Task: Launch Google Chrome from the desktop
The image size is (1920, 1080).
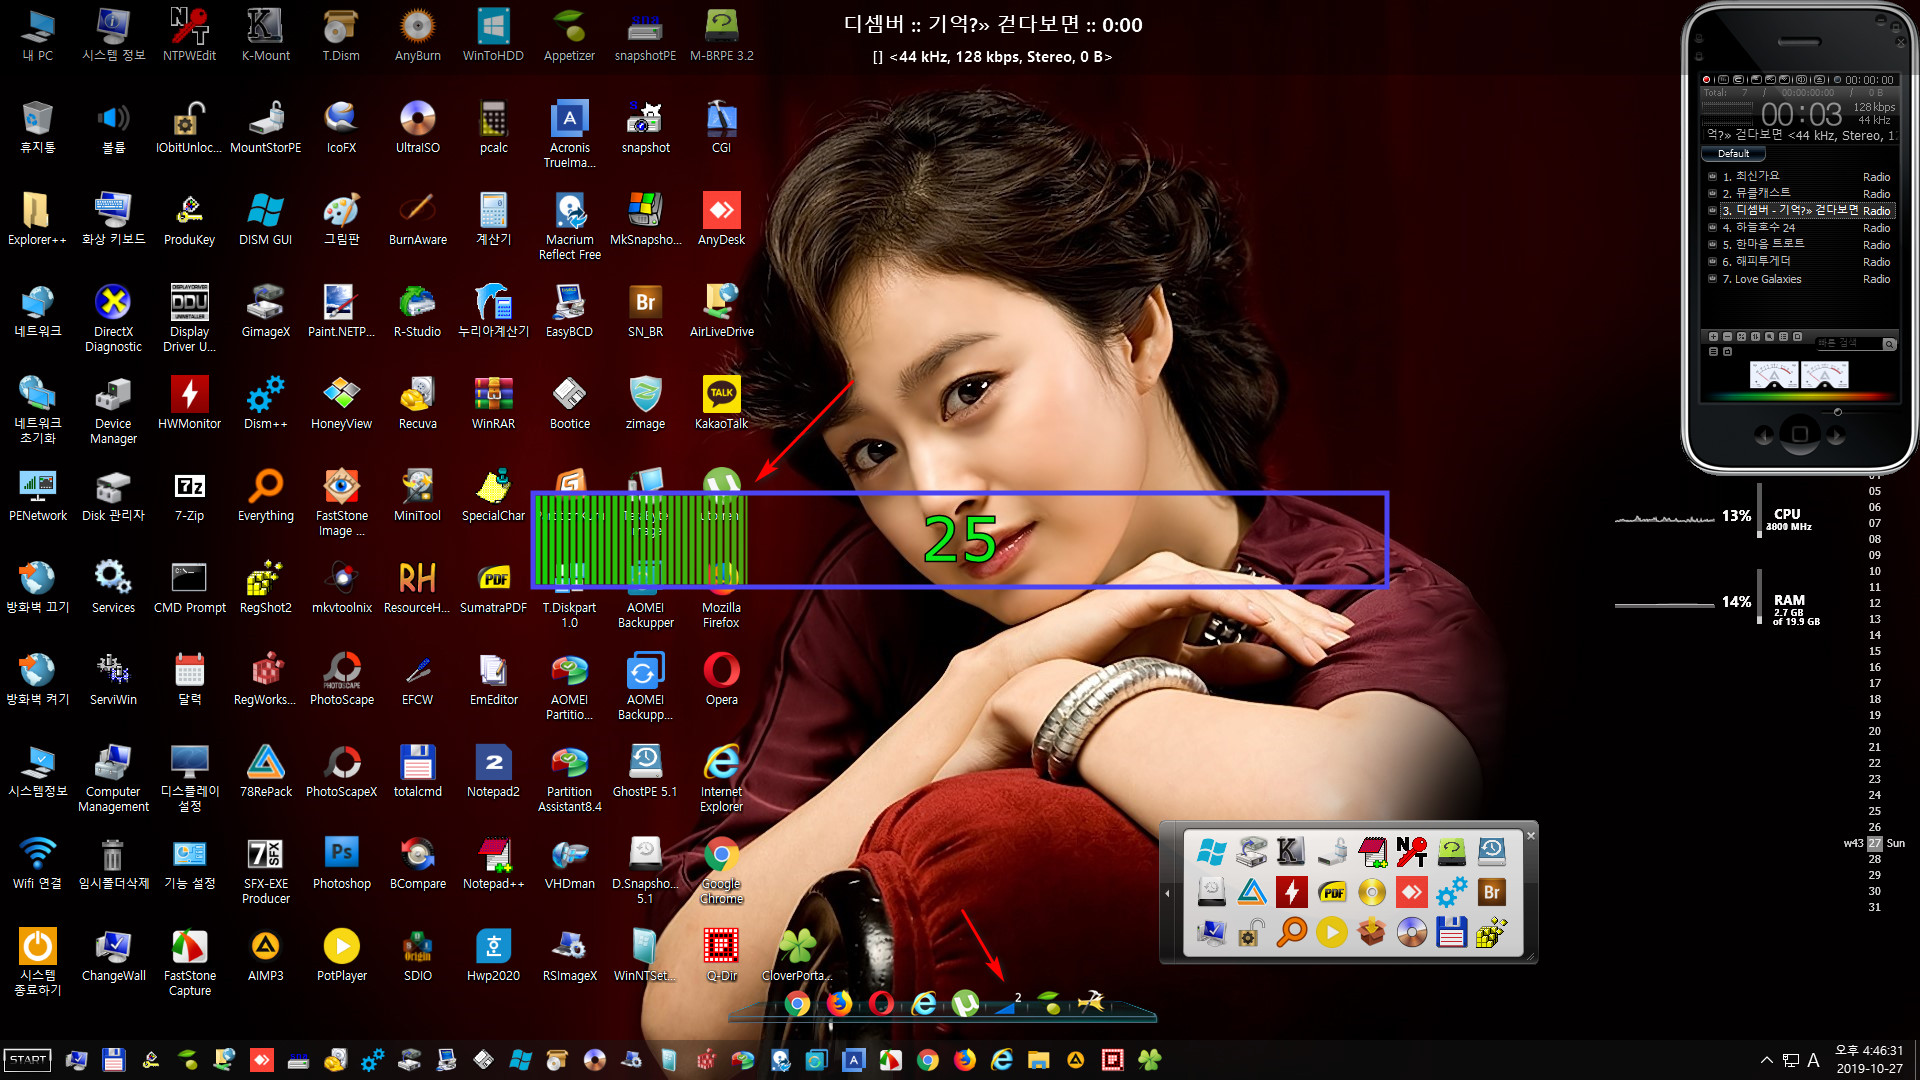Action: coord(721,870)
